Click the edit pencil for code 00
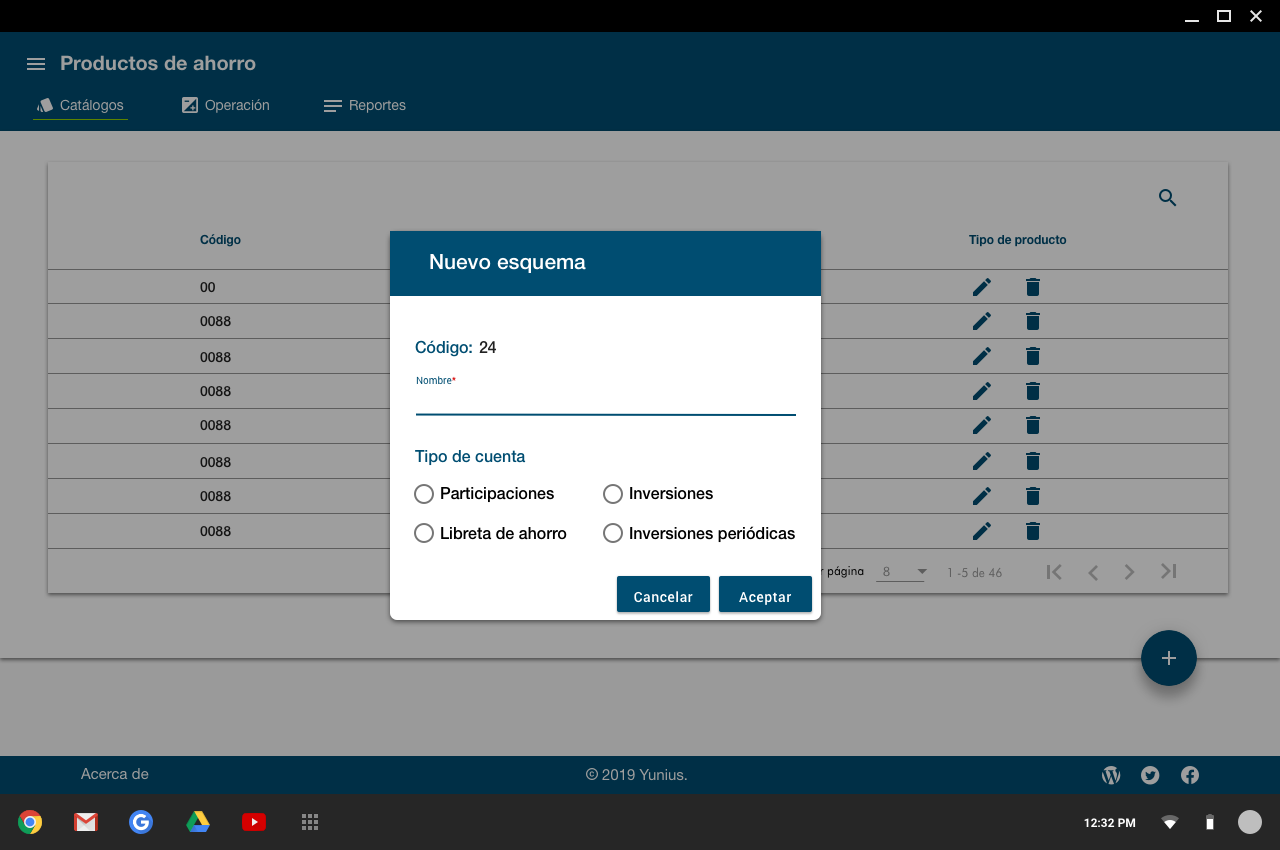This screenshot has height=850, width=1280. tap(982, 287)
